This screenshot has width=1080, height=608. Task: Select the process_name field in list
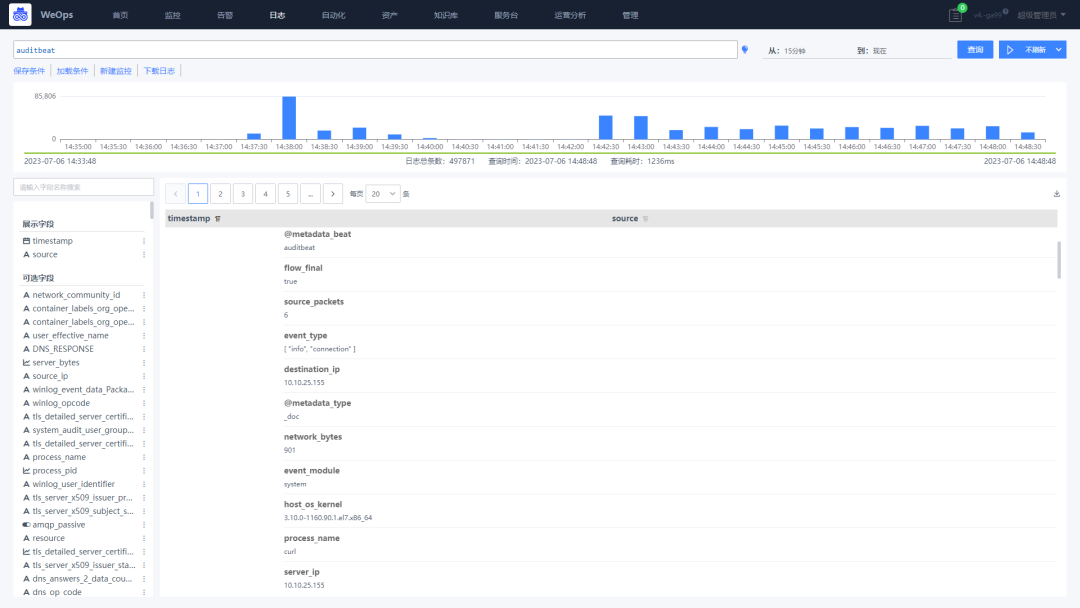click(59, 457)
